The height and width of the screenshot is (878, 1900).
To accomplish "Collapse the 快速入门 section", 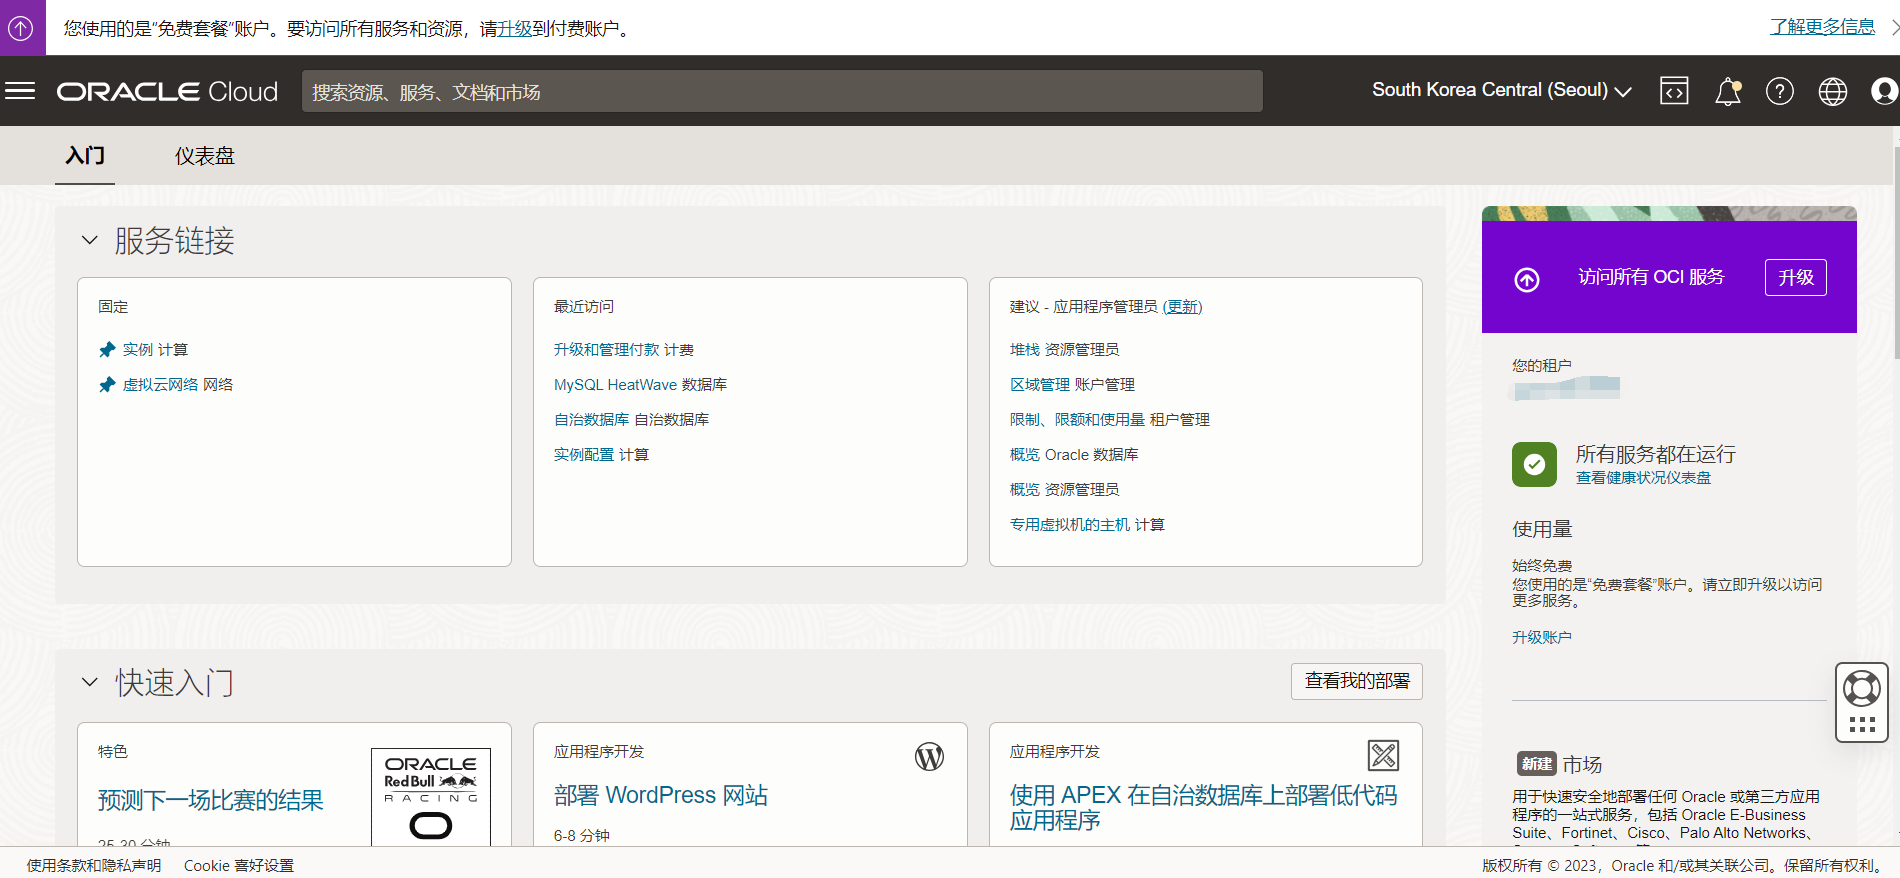I will (89, 682).
